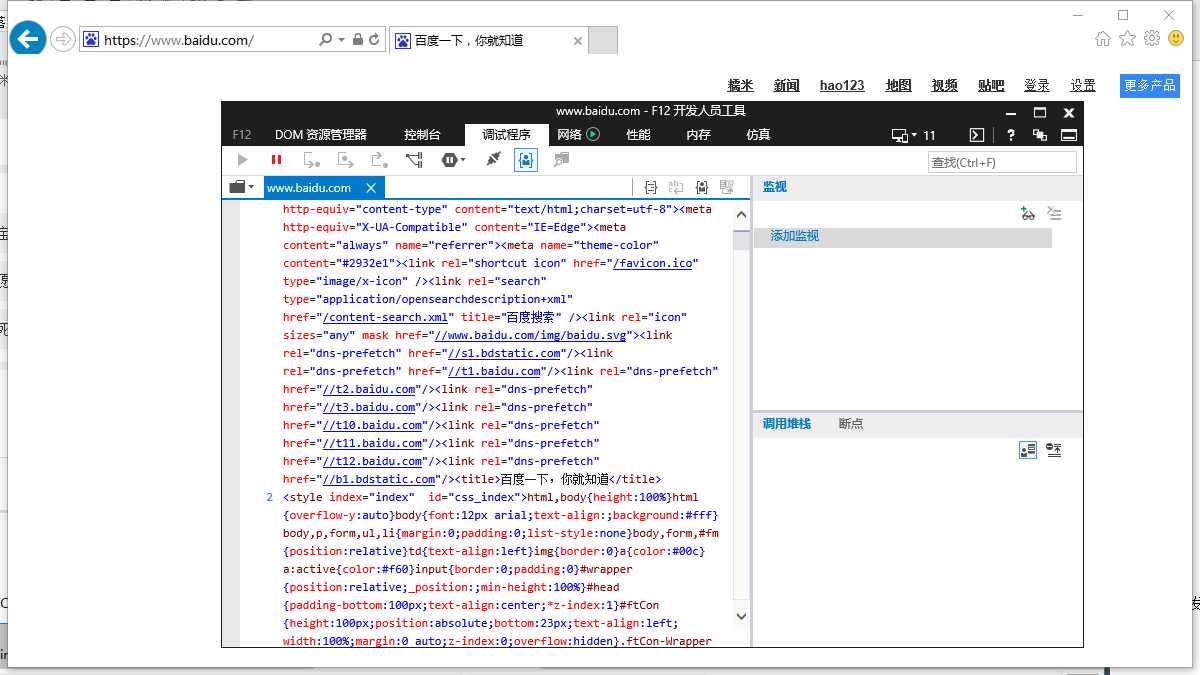Click the /favicon.ico link in source

[x=655, y=263]
